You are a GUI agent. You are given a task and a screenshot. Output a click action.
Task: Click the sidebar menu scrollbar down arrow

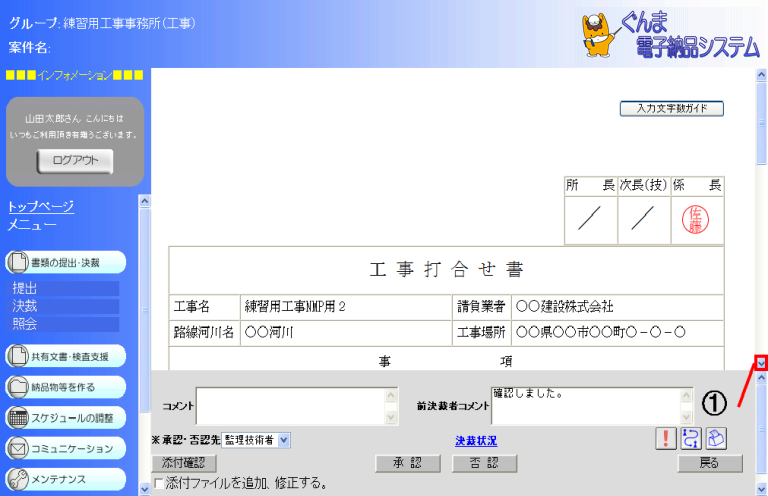coord(144,489)
